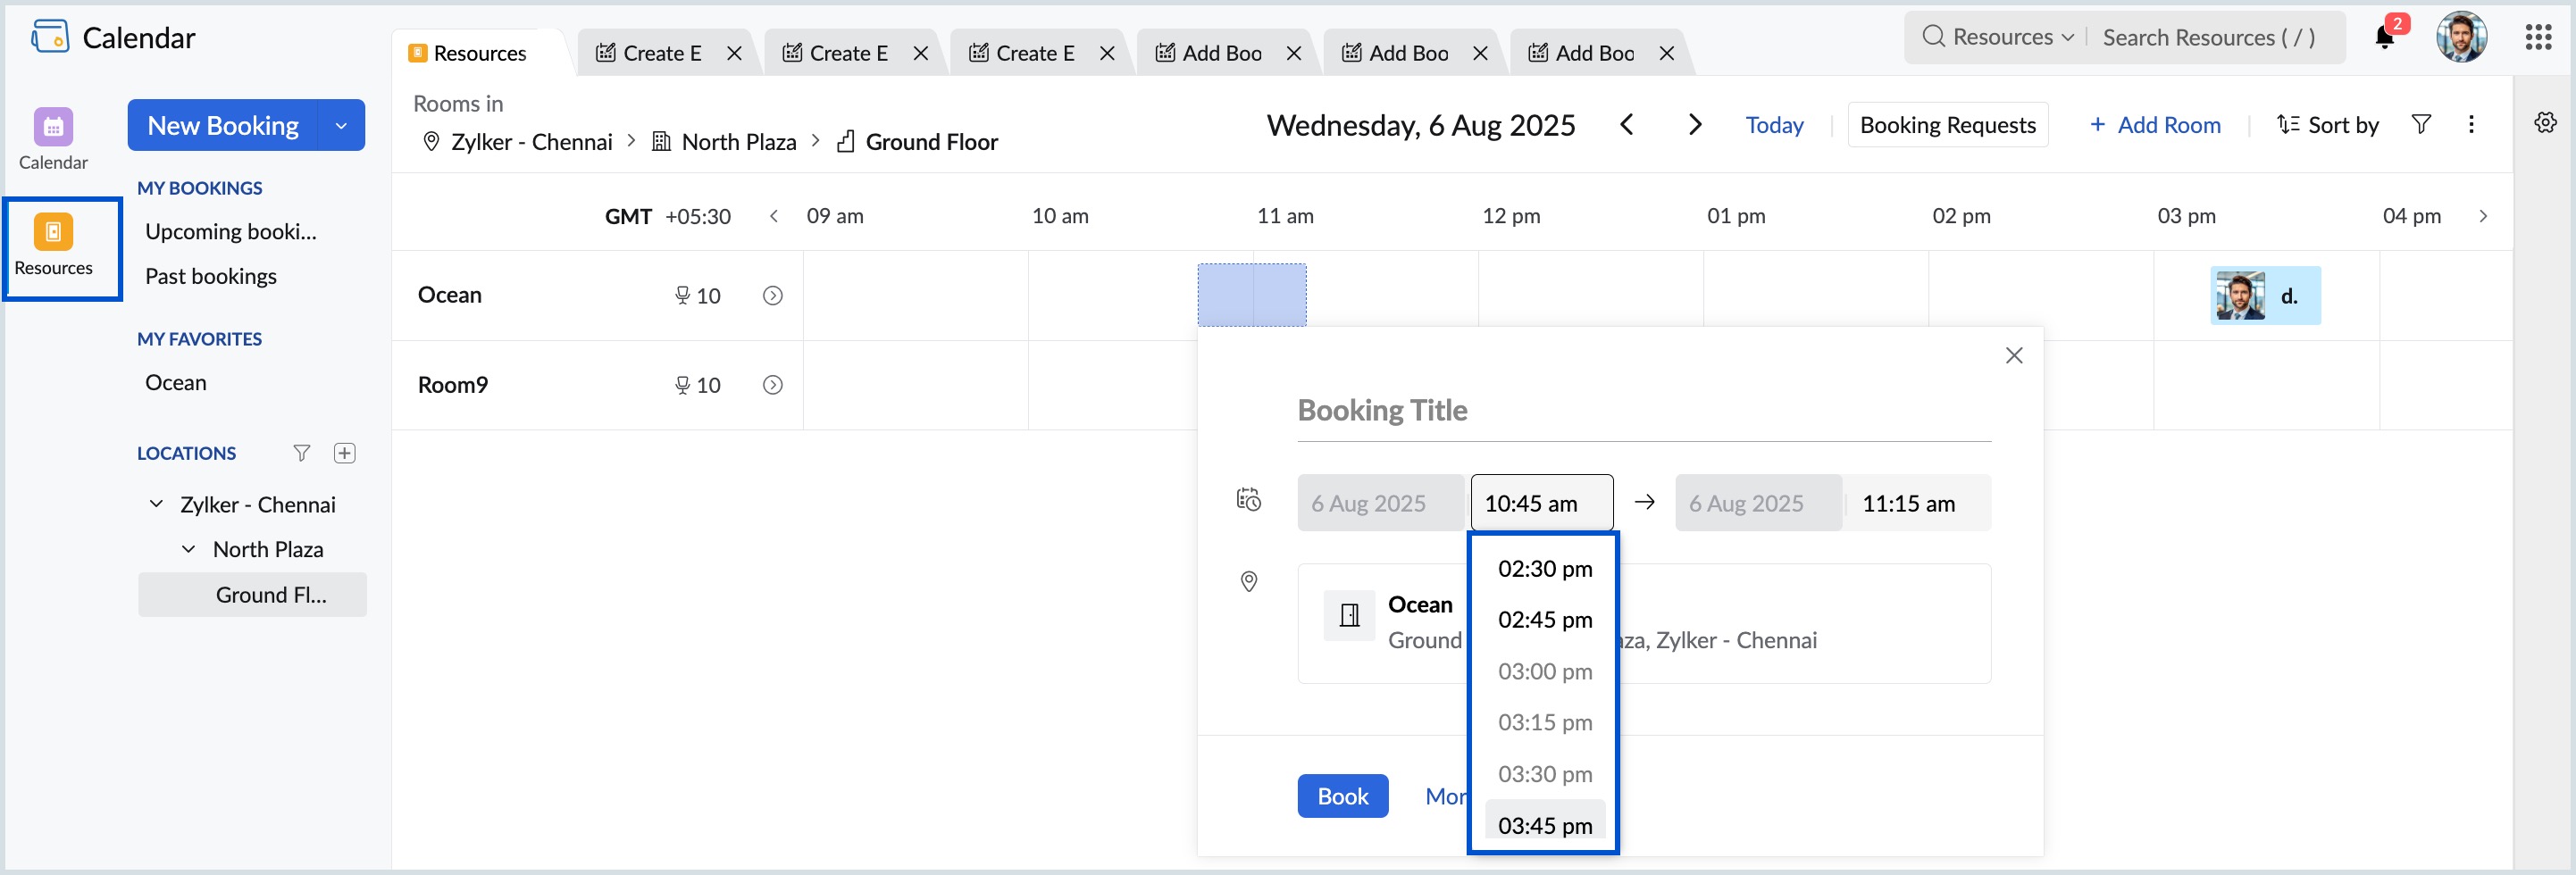Viewport: 2576px width, 875px height.
Task: Click the New Booking button
Action: click(223, 125)
